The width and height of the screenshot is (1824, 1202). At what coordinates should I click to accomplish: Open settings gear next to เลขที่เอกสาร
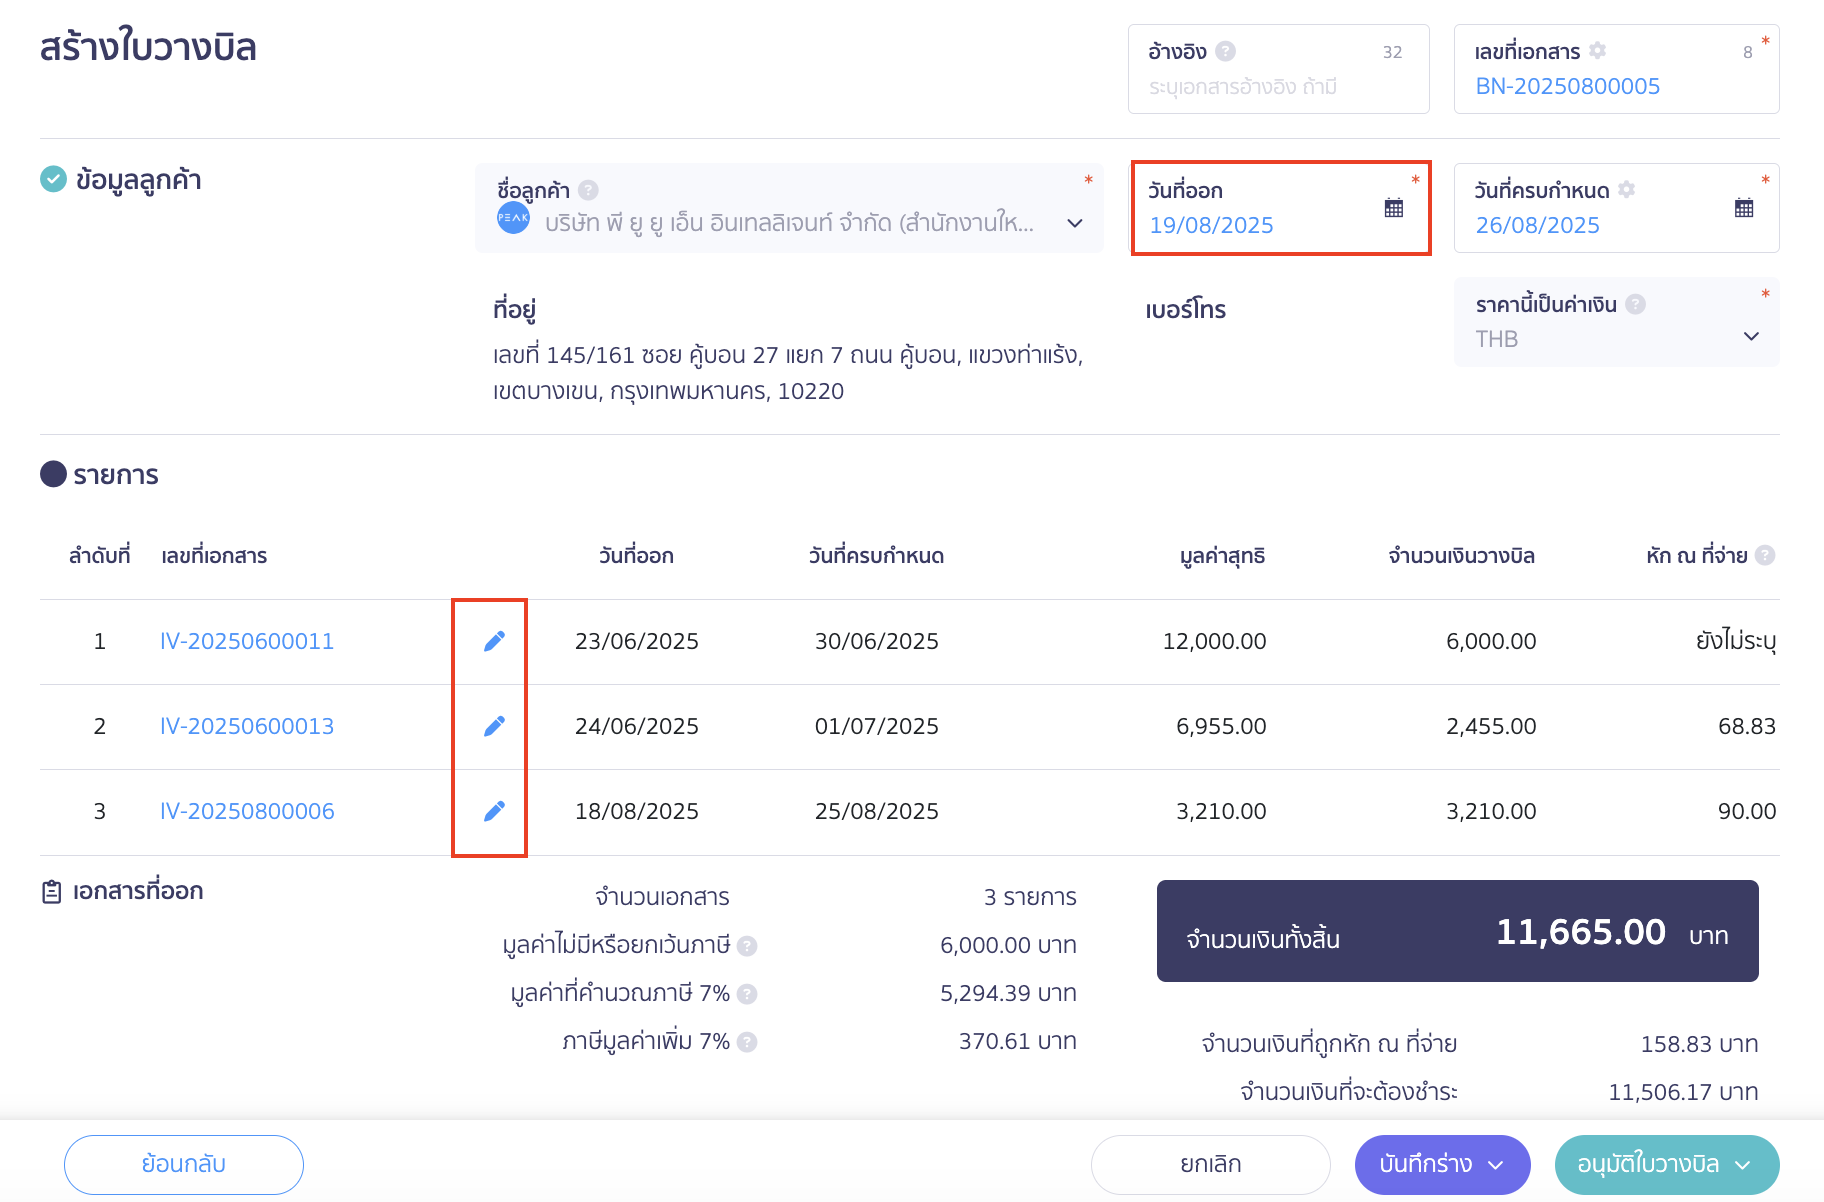point(1597,50)
